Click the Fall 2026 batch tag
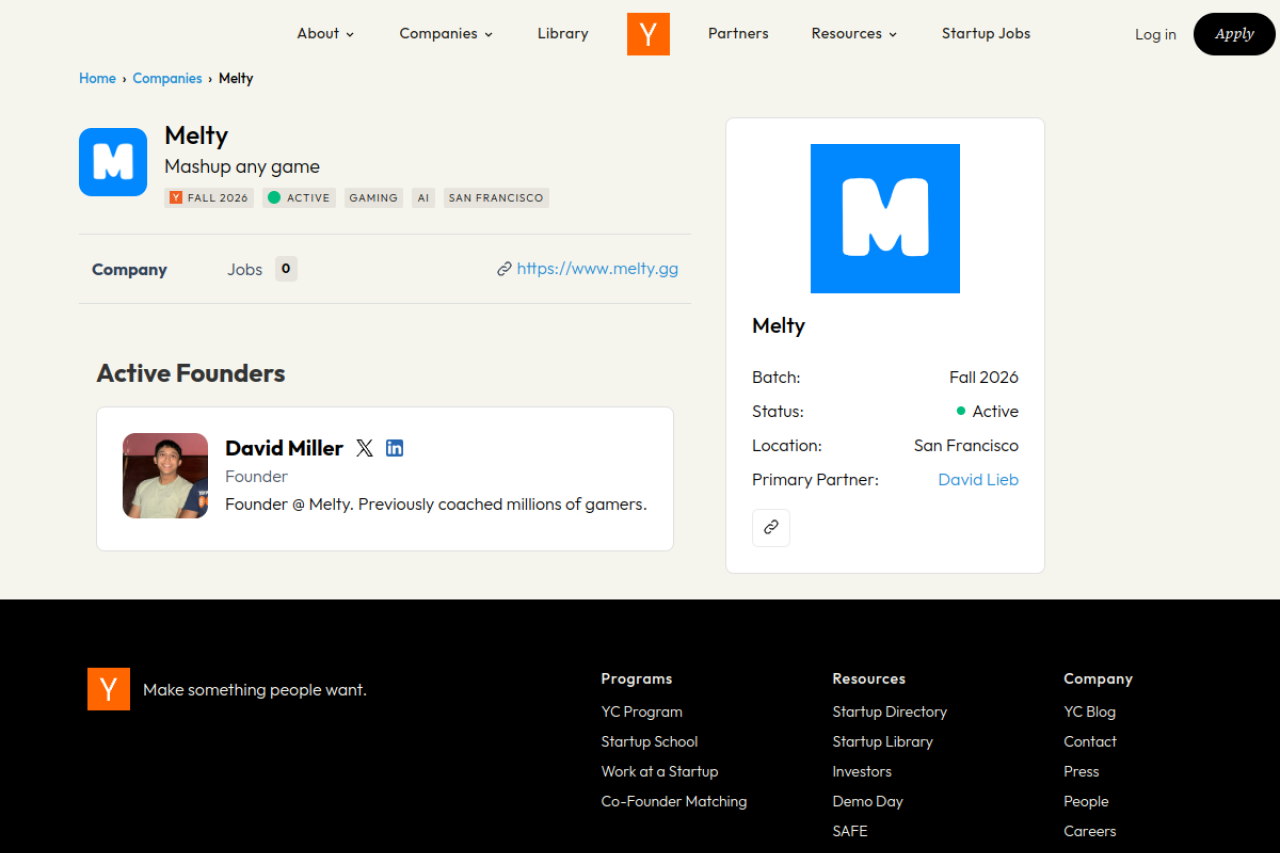The image size is (1280, 853). pos(209,198)
